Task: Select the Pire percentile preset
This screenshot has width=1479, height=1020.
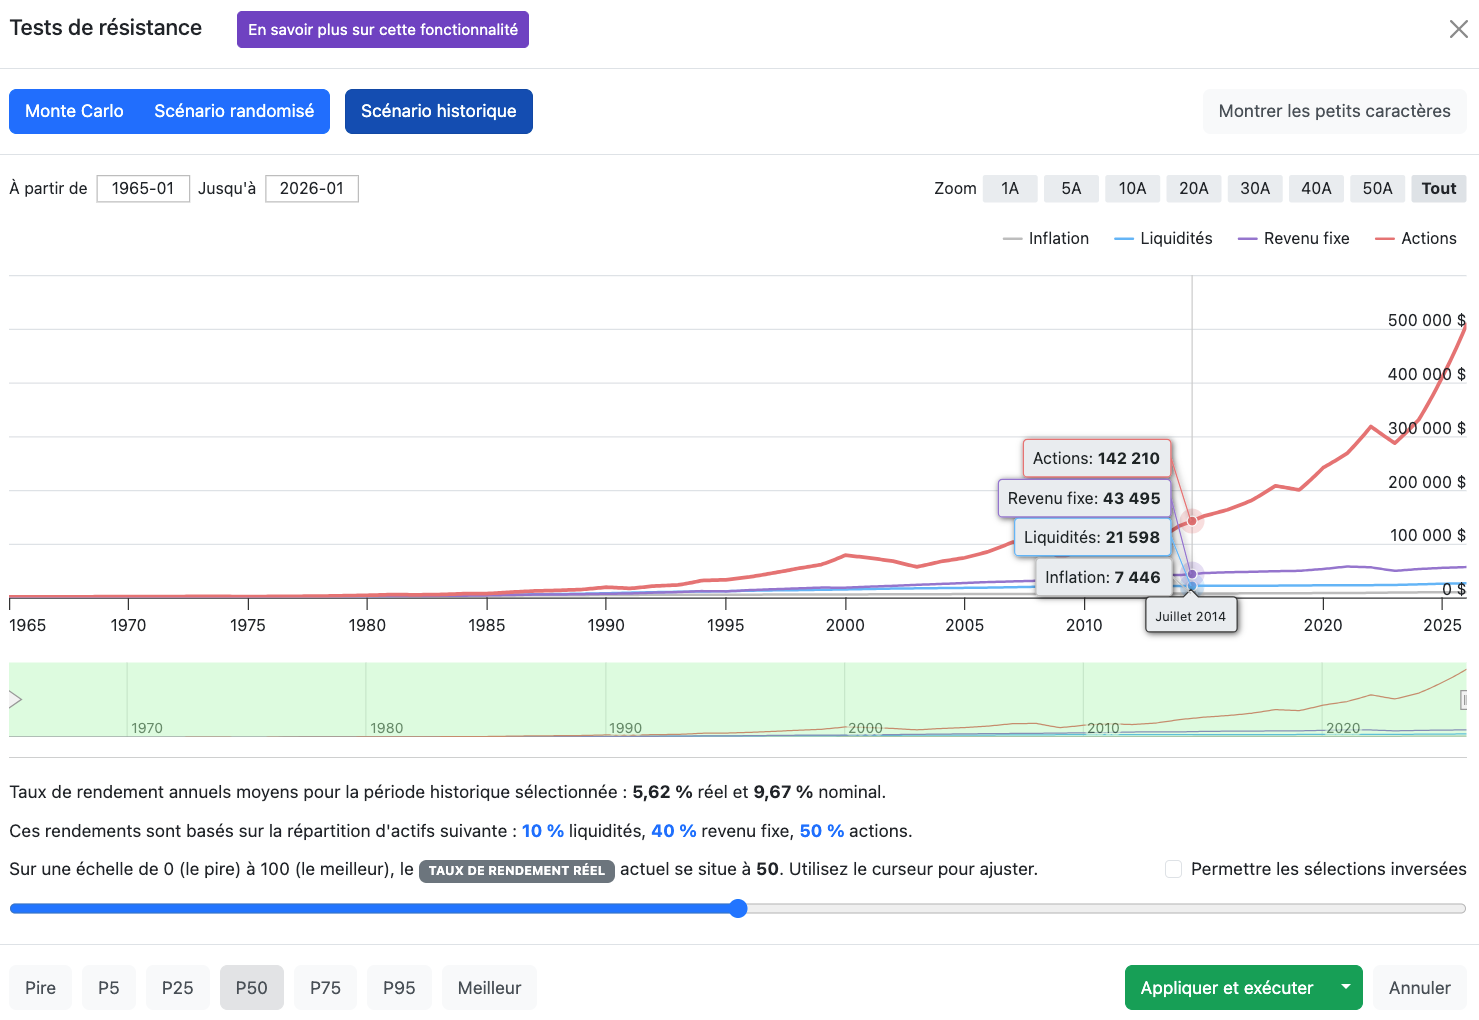Action: point(40,987)
